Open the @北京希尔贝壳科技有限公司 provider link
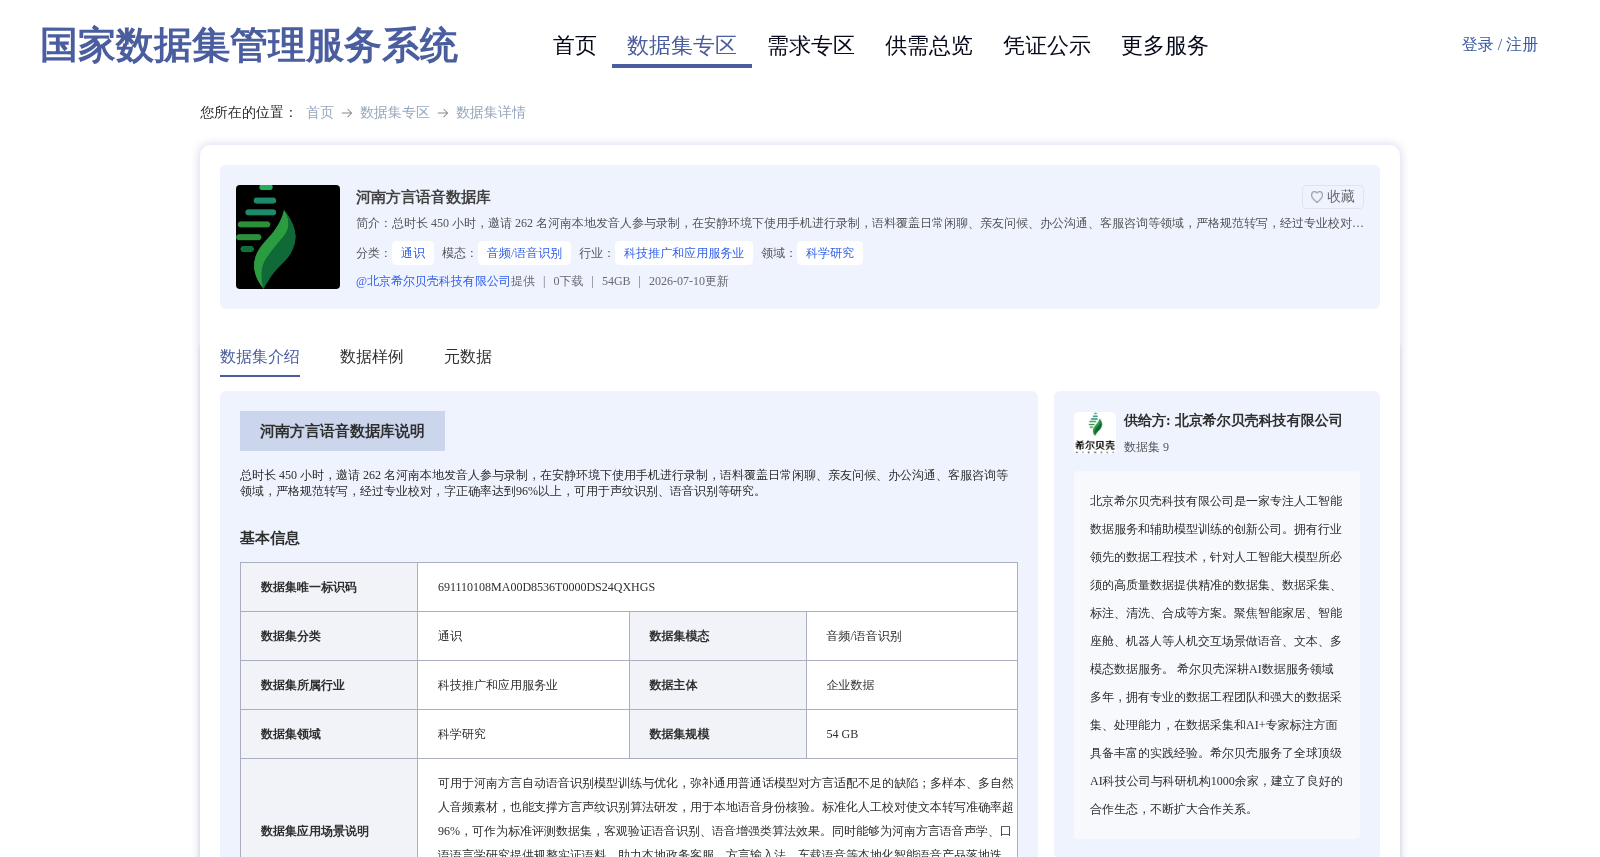The image size is (1600, 857). point(433,281)
